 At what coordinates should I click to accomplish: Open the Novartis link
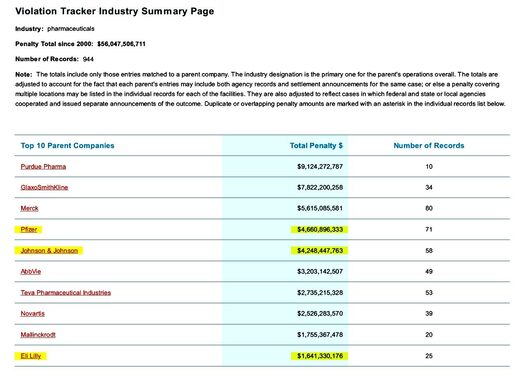(33, 313)
